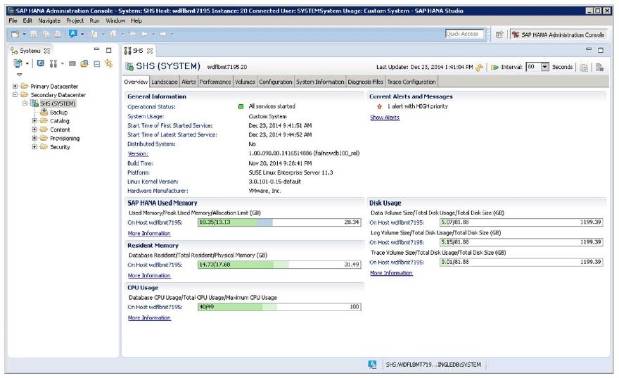Expand the Security folder

coord(34,147)
